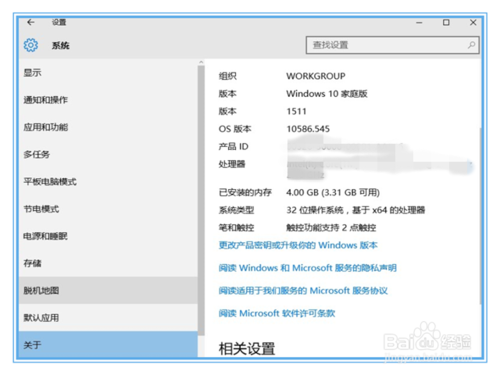Click the 4.00 GB installed memory value
This screenshot has width=500, height=375.
pyautogui.click(x=333, y=192)
